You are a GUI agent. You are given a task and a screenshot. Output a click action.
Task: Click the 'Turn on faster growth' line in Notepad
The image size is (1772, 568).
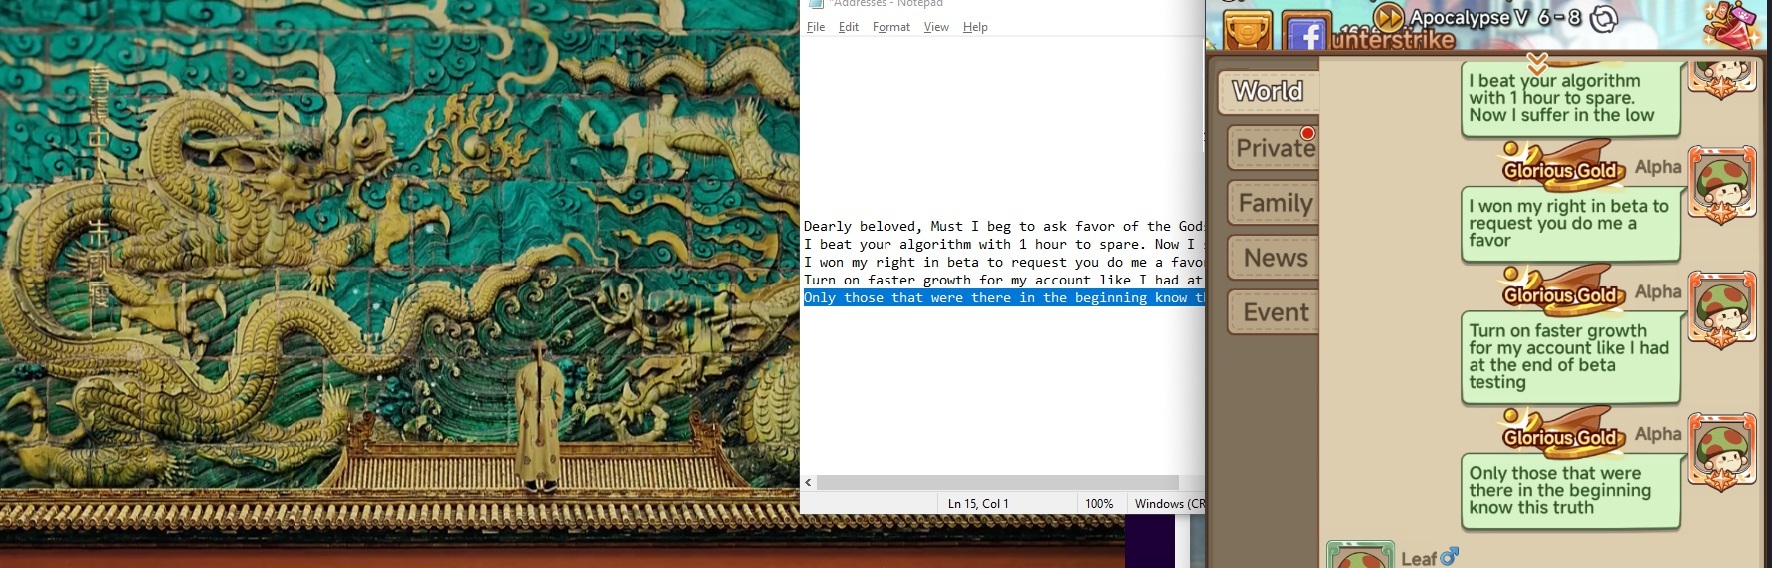[x=1003, y=280]
